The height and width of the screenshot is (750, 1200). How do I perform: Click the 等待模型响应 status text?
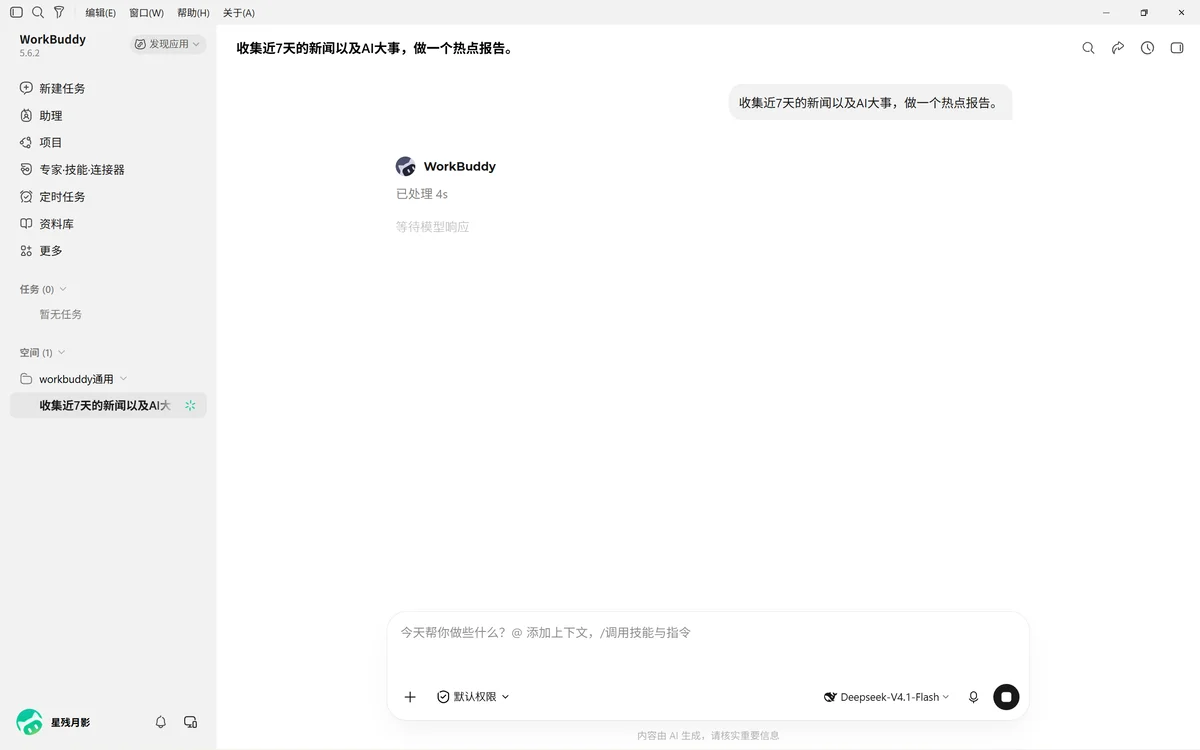click(432, 227)
